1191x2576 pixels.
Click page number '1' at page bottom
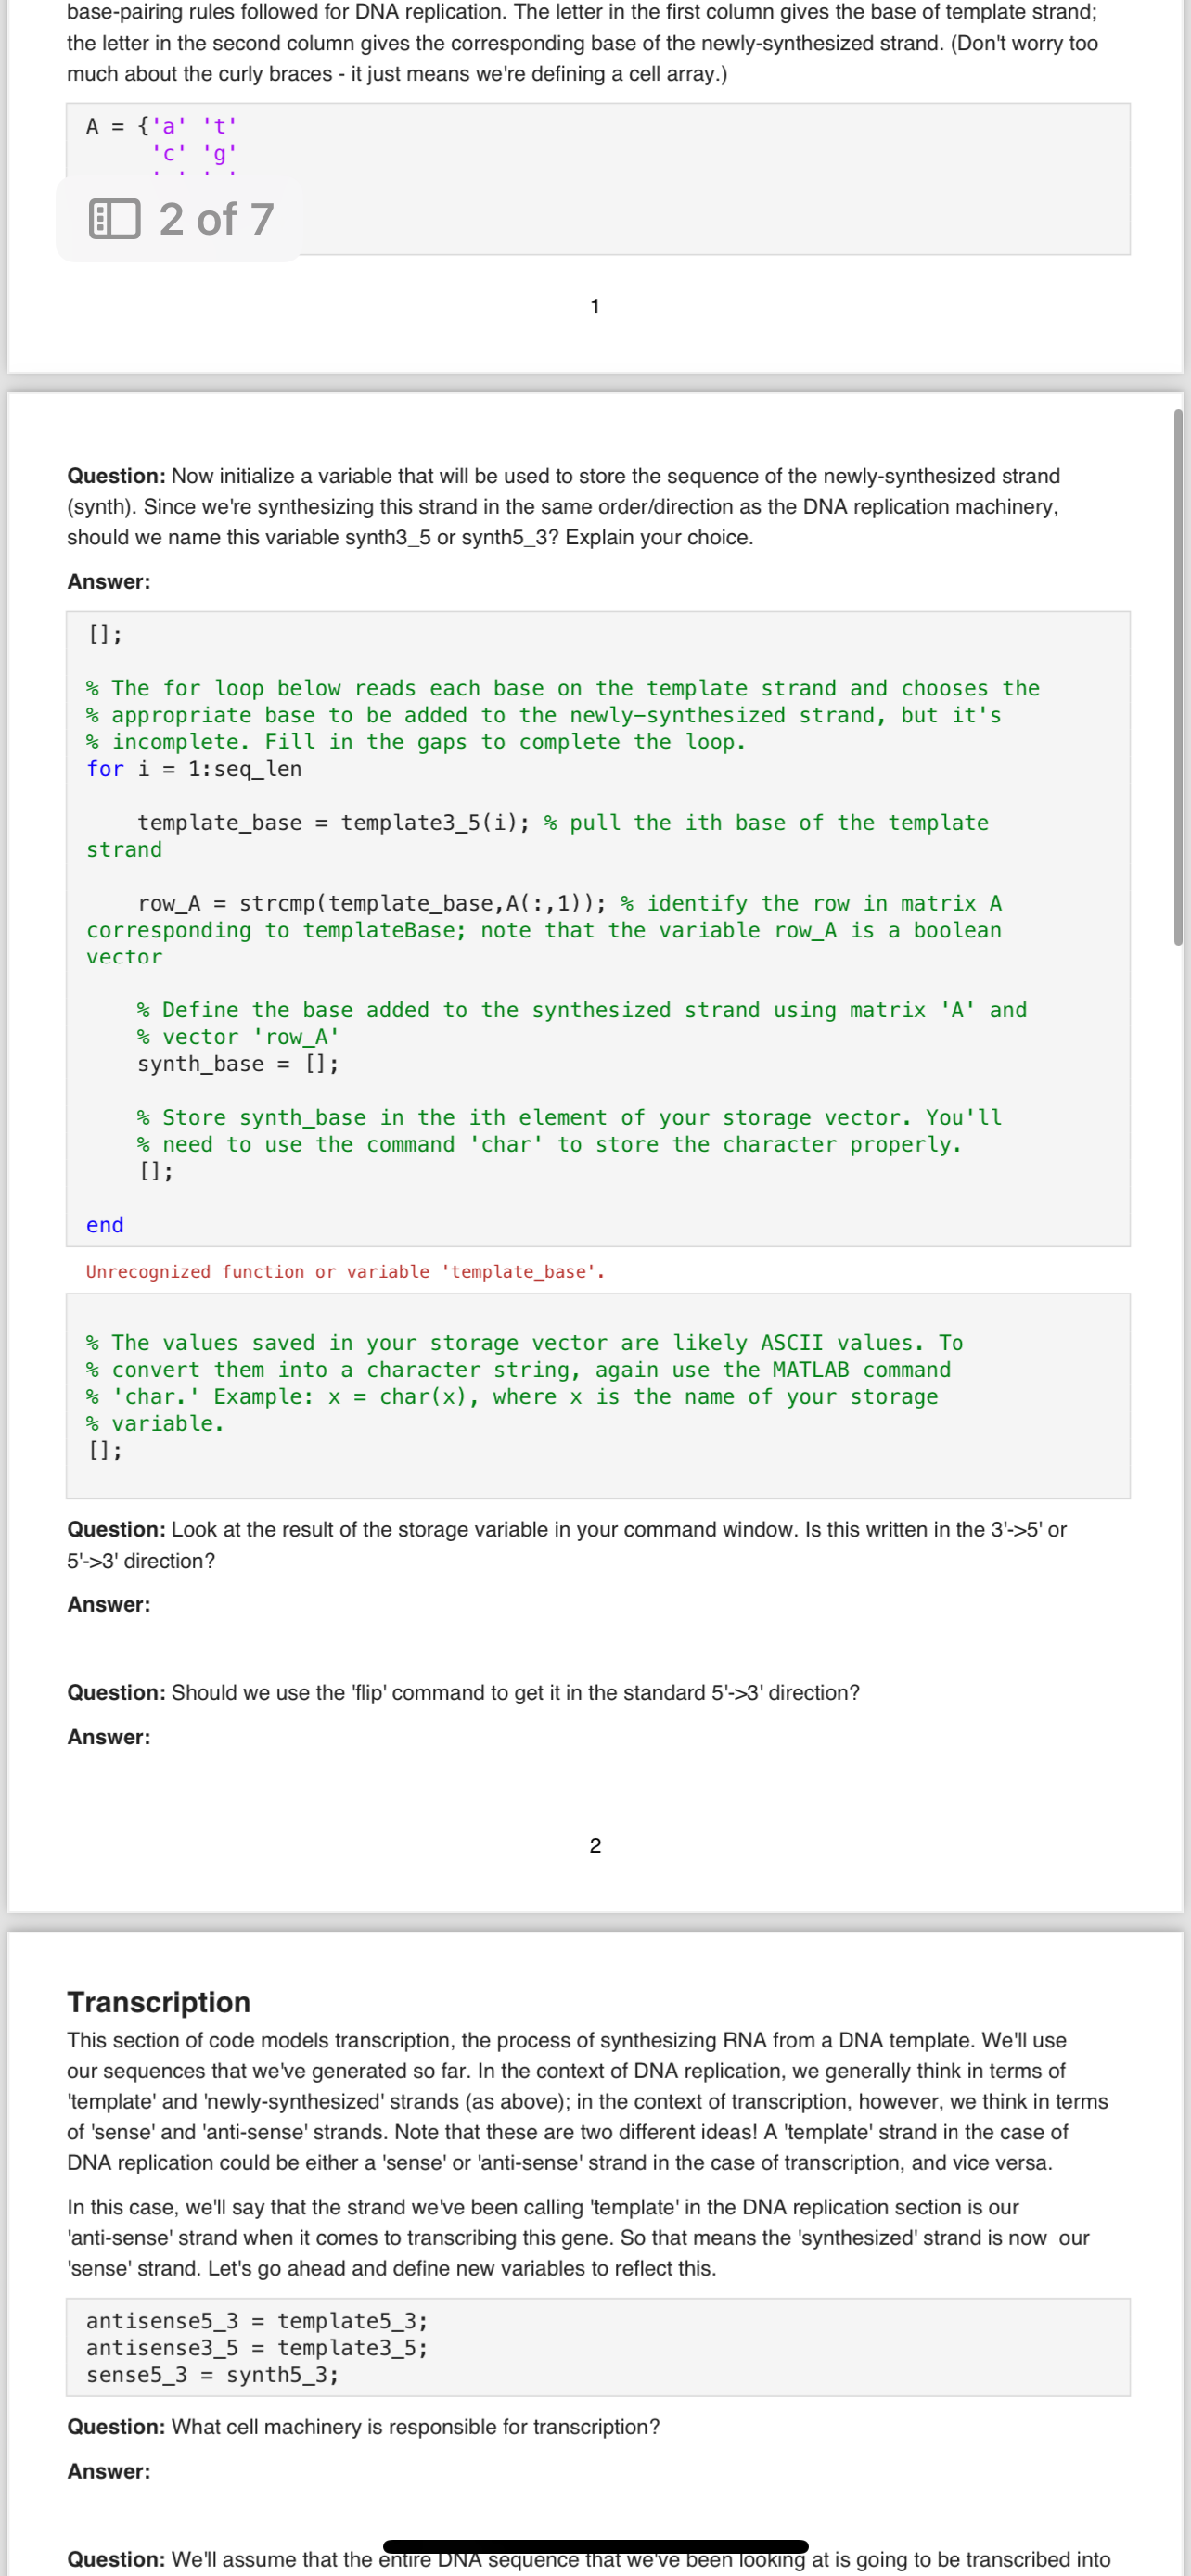coord(595,307)
